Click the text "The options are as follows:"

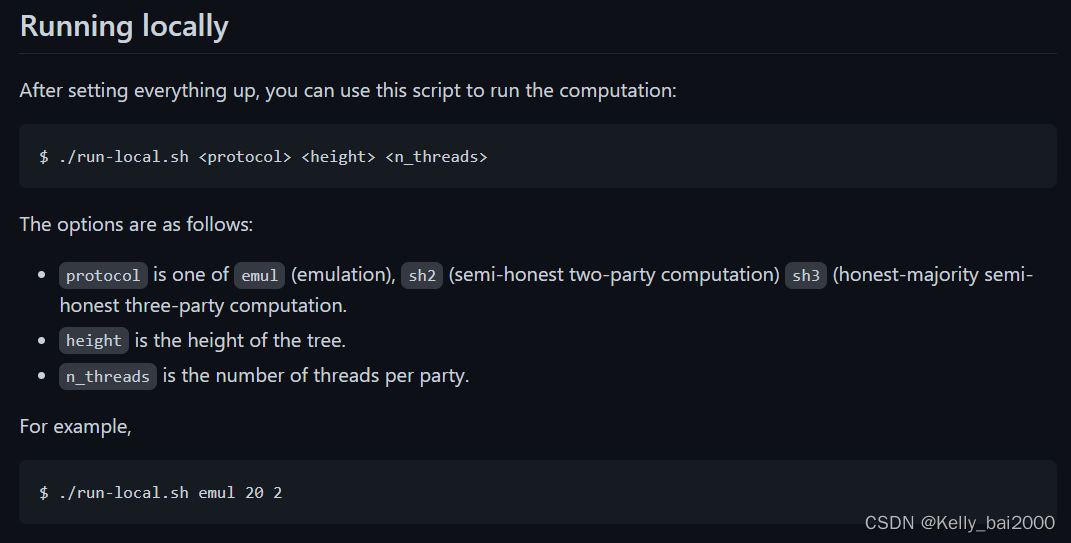pos(137,224)
